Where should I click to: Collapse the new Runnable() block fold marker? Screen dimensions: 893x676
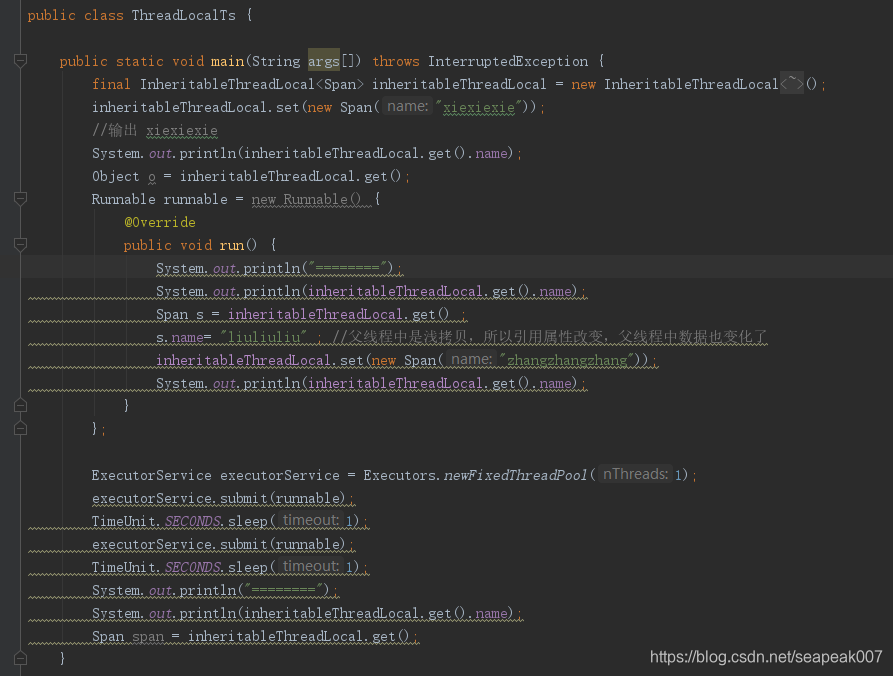pos(21,199)
